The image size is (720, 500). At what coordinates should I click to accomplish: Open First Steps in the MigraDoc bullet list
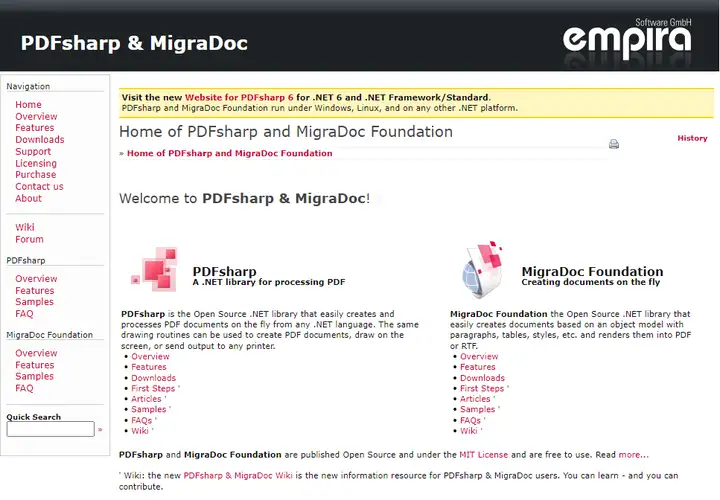[x=482, y=388]
